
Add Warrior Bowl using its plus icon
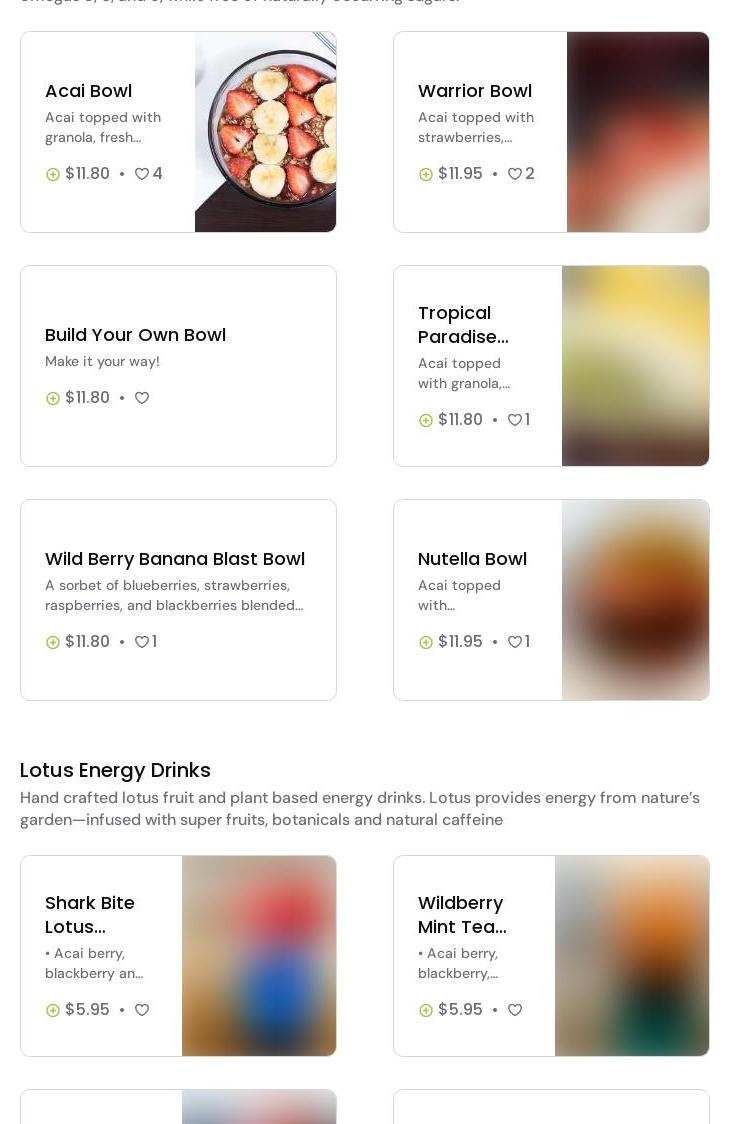[426, 174]
